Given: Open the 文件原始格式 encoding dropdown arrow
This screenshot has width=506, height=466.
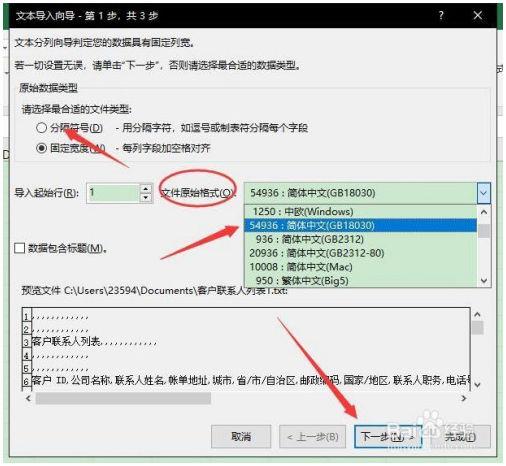Looking at the screenshot, I should [484, 193].
